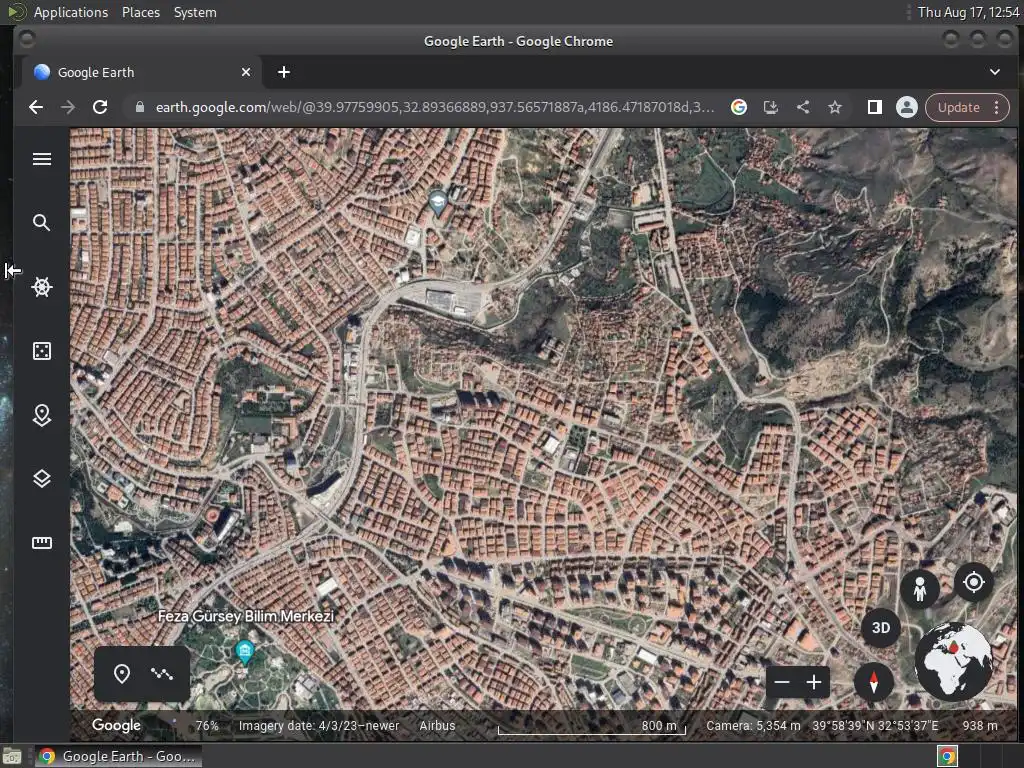Open Voyager ship's wheel icon
The width and height of the screenshot is (1024, 768).
click(x=42, y=287)
